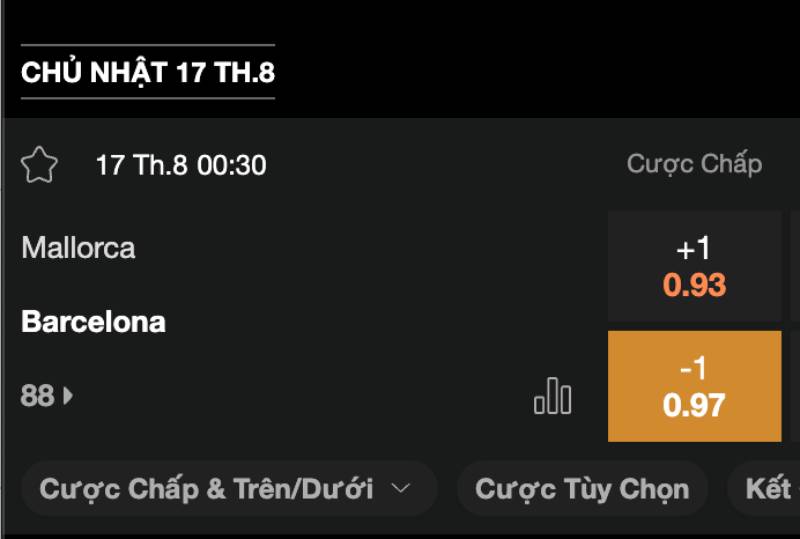The width and height of the screenshot is (800, 539).
Task: Deselect the Barcelona -1 handicap bet
Action: (x=694, y=386)
